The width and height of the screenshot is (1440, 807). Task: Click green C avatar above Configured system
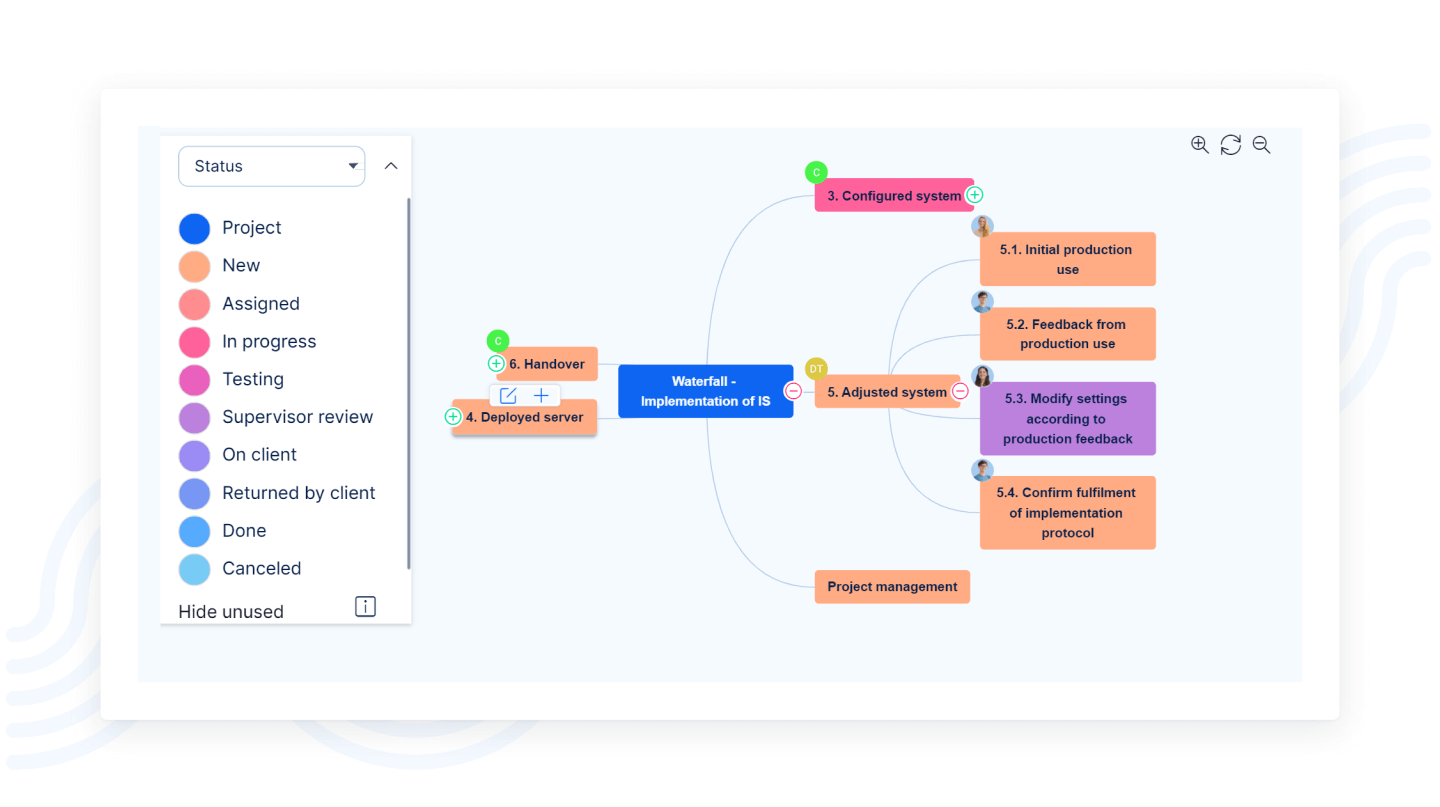pos(816,172)
